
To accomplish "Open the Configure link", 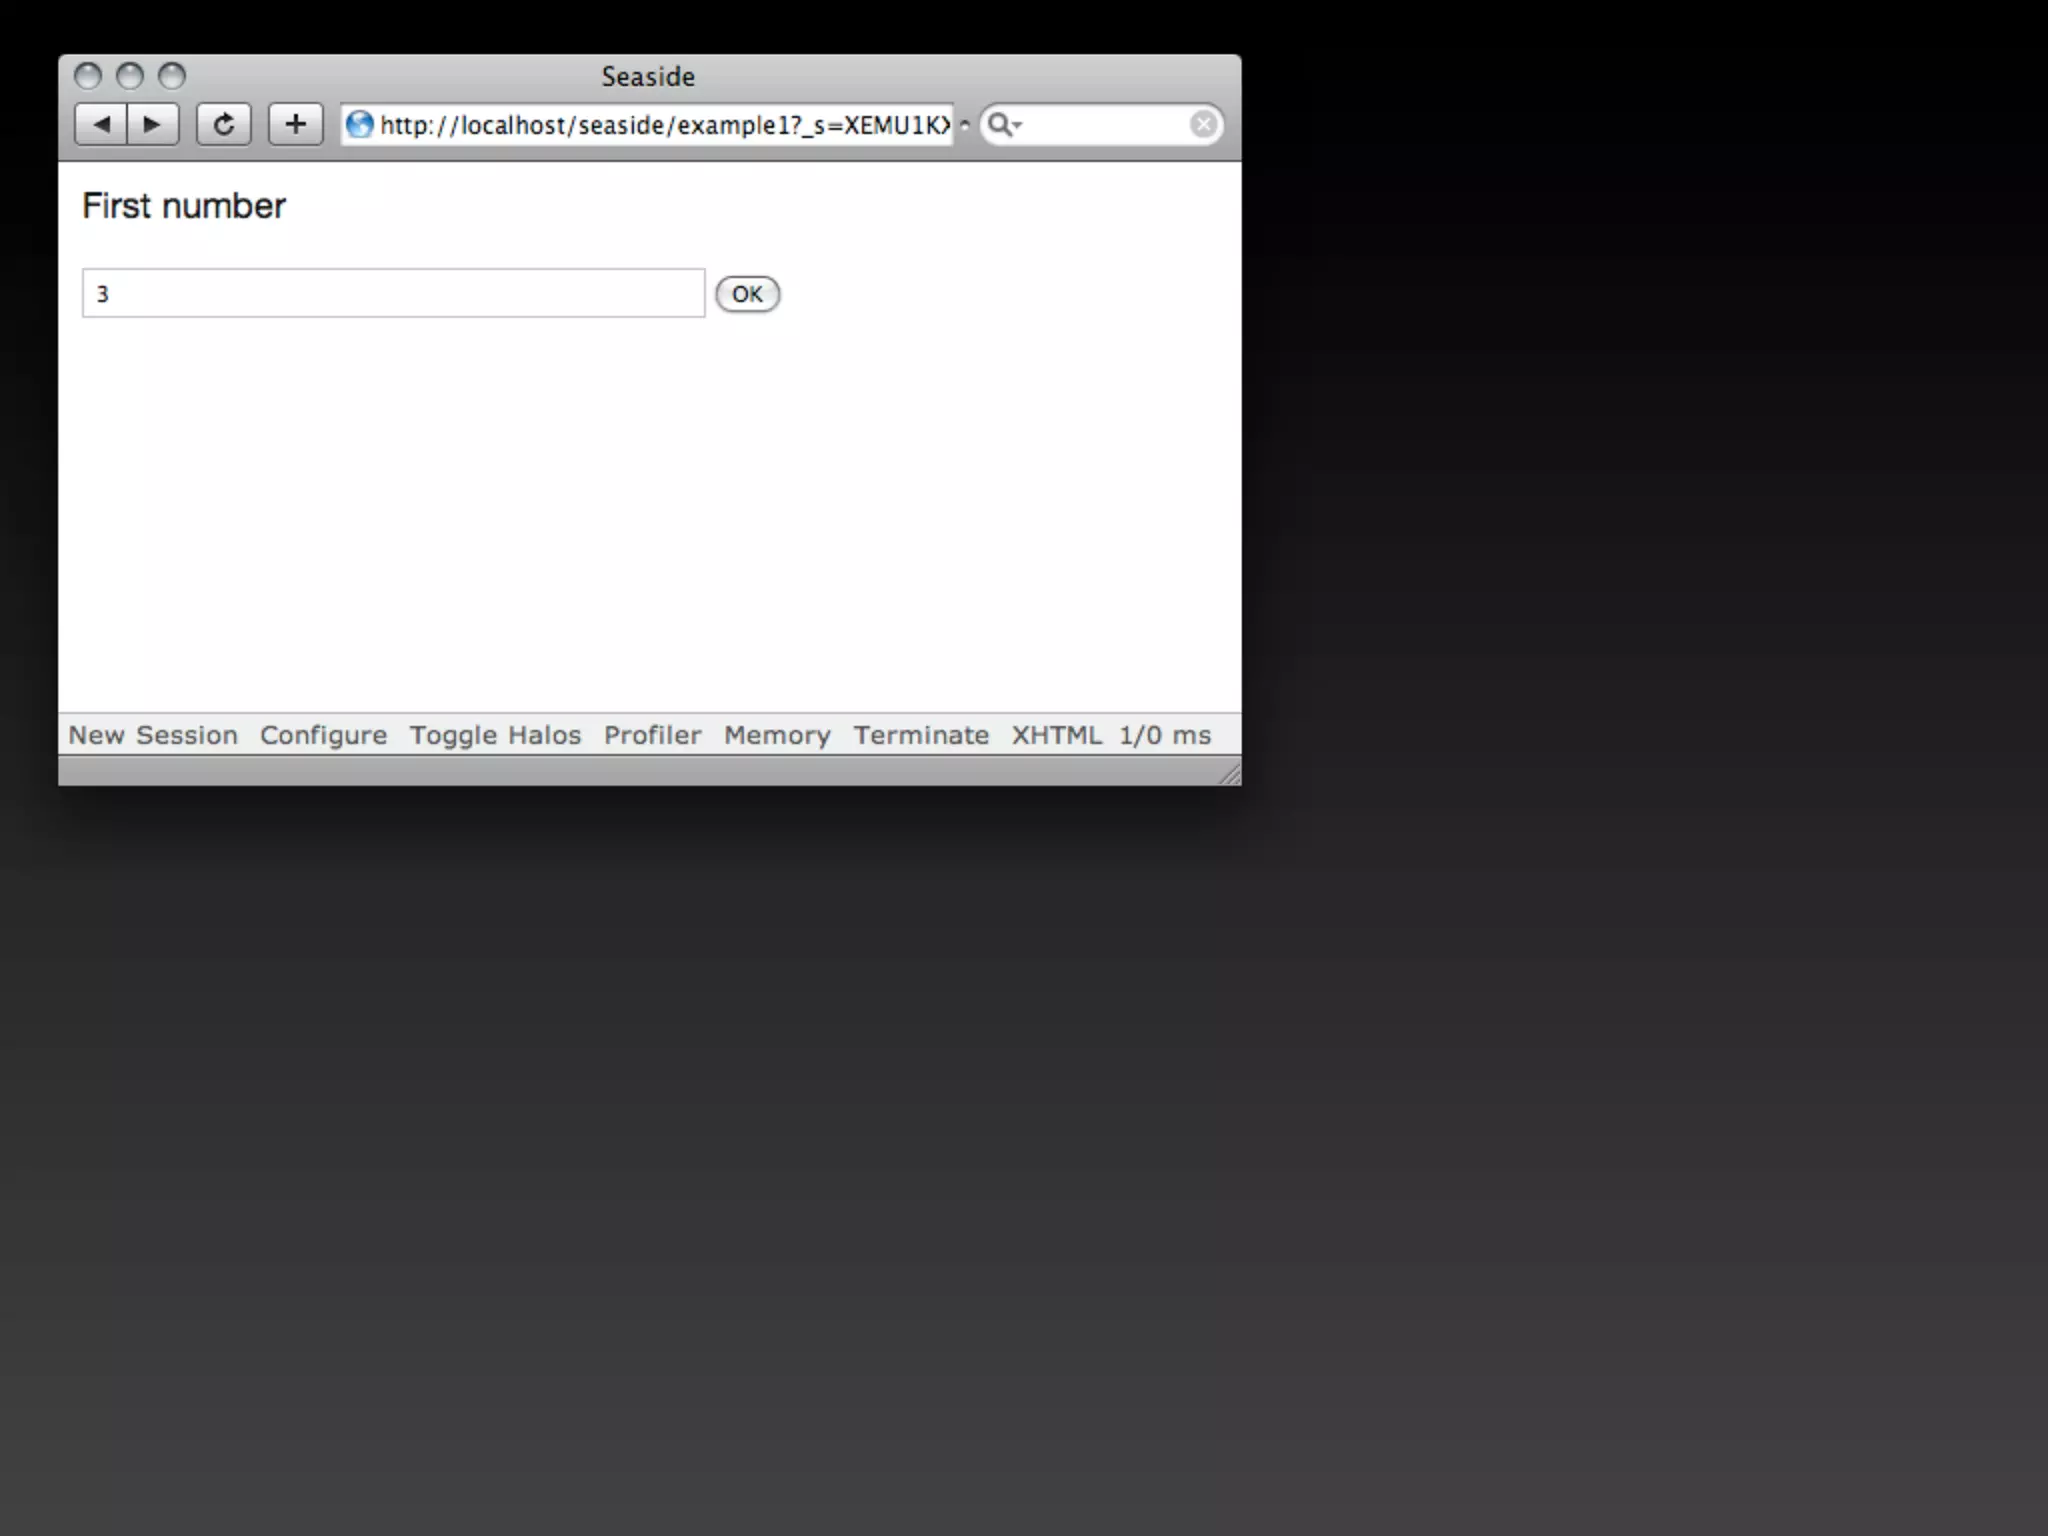I will pyautogui.click(x=323, y=735).
